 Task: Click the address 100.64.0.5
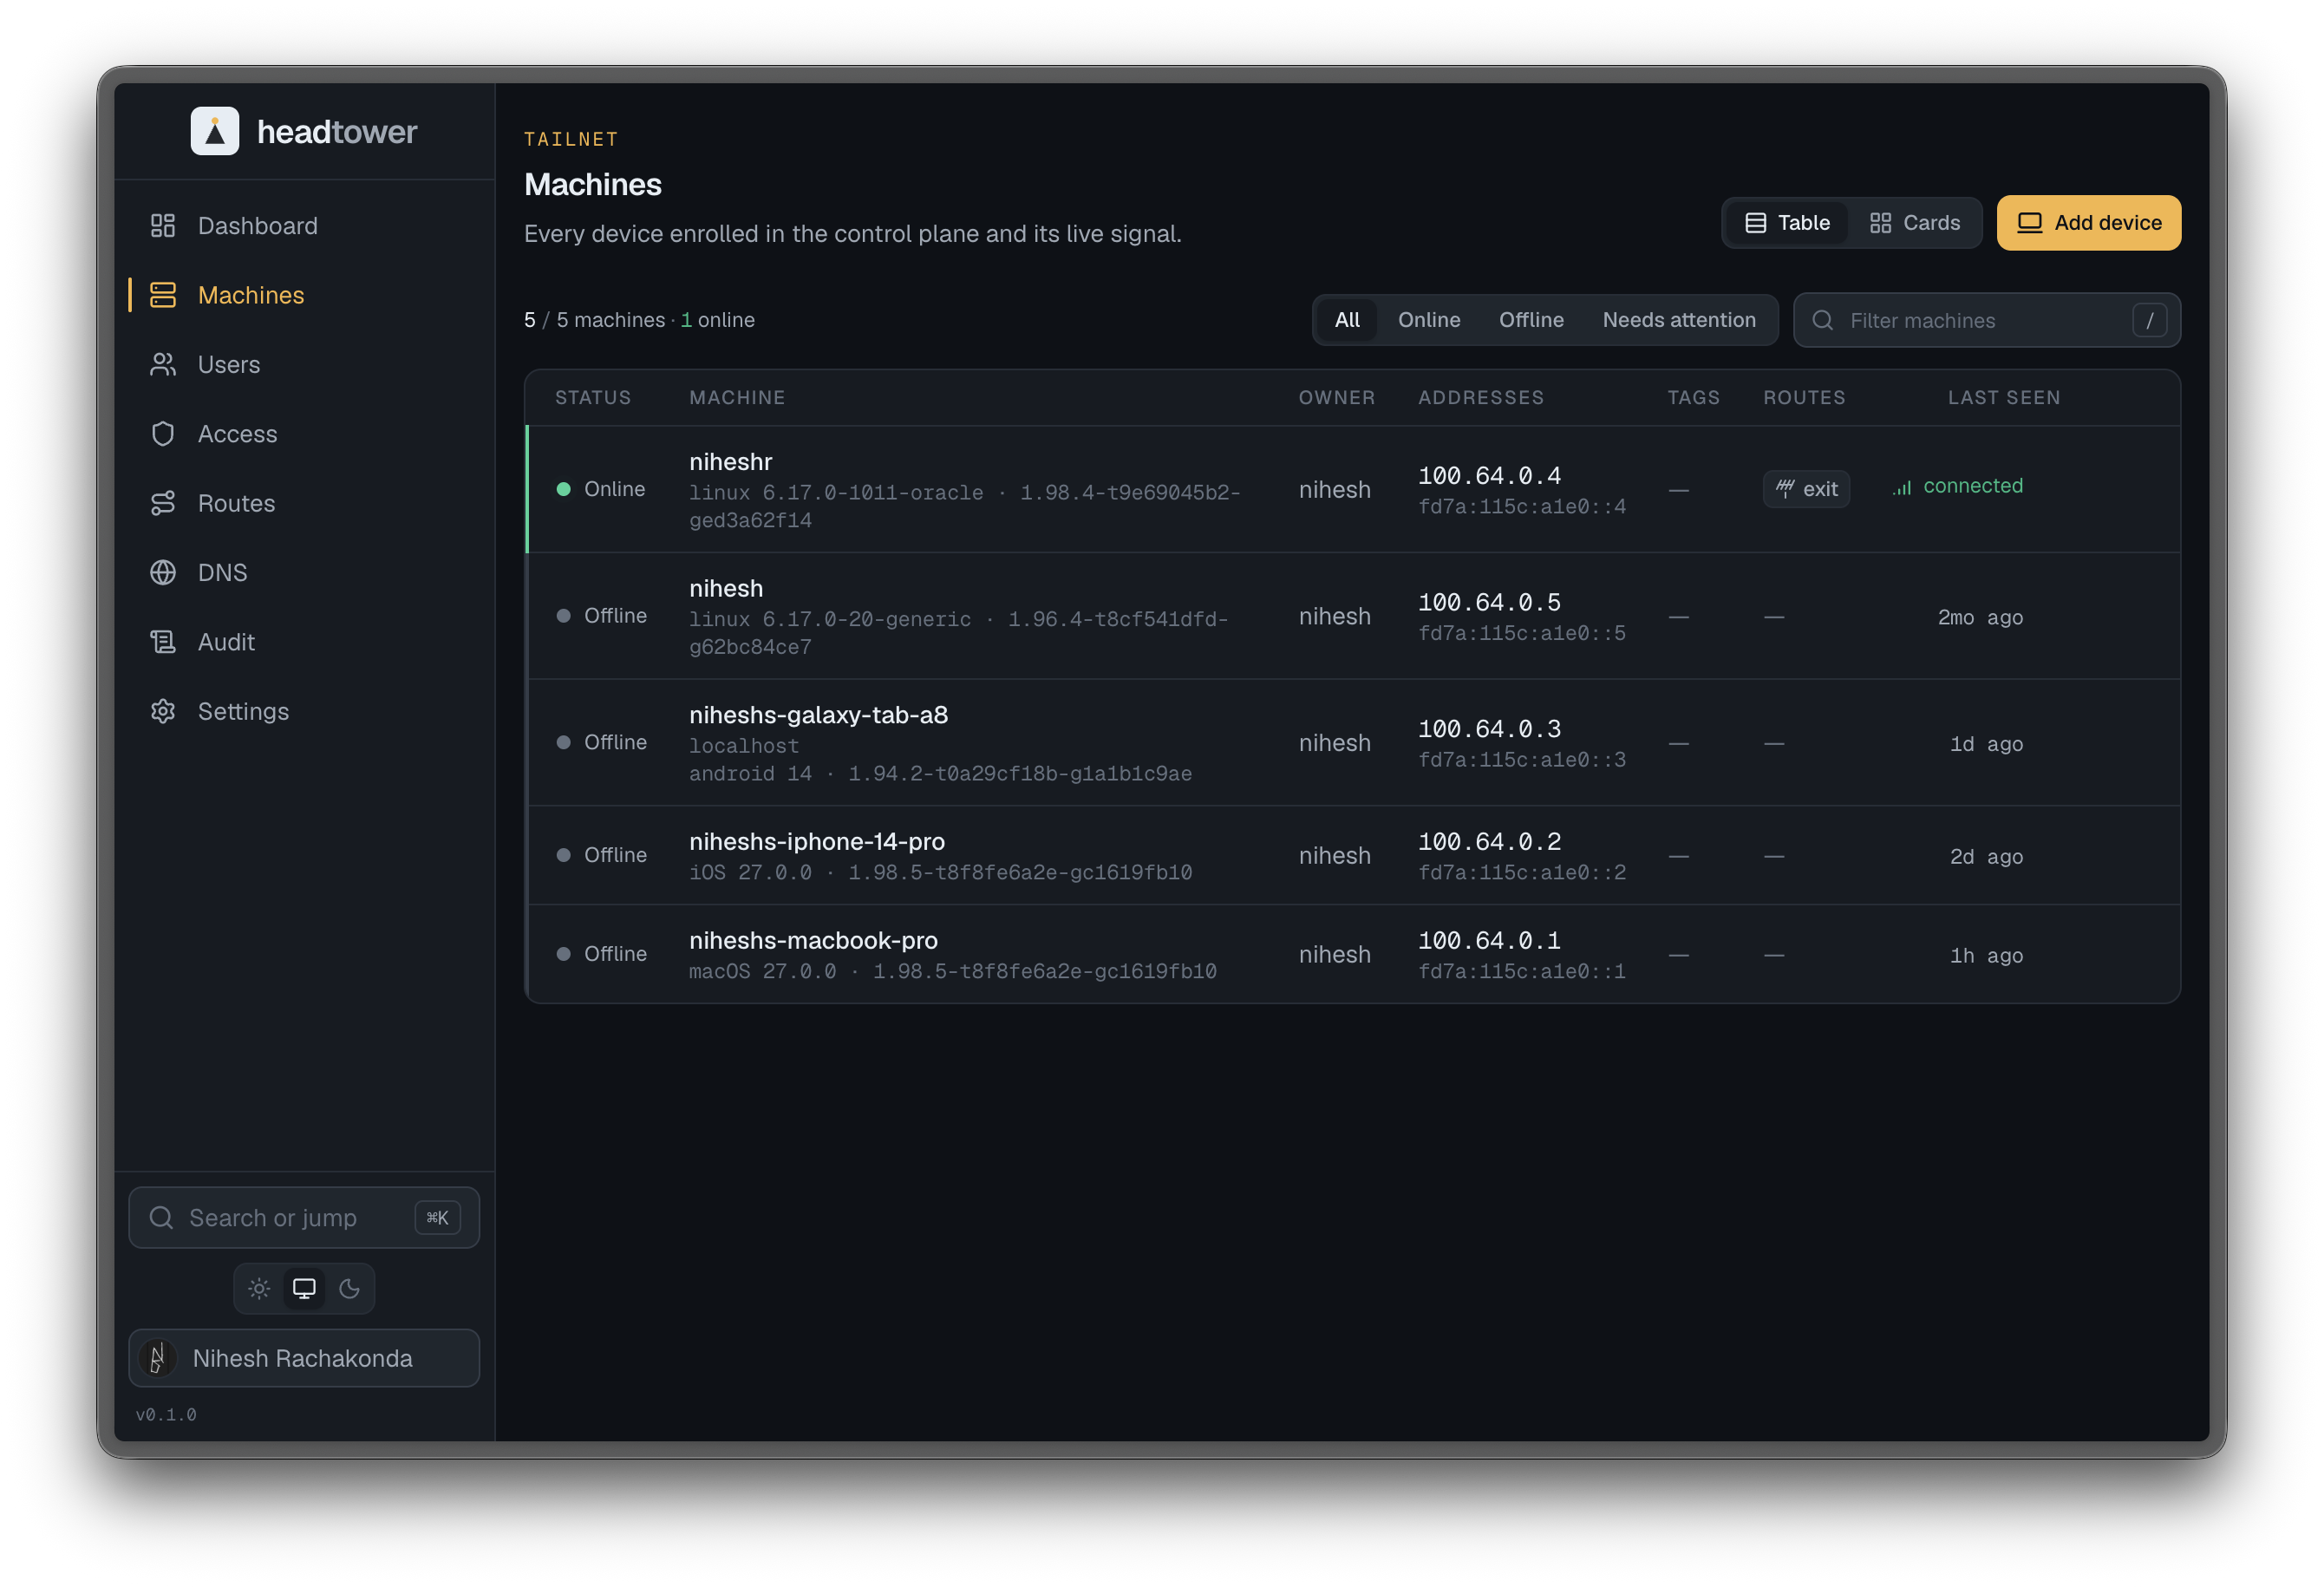1489,602
